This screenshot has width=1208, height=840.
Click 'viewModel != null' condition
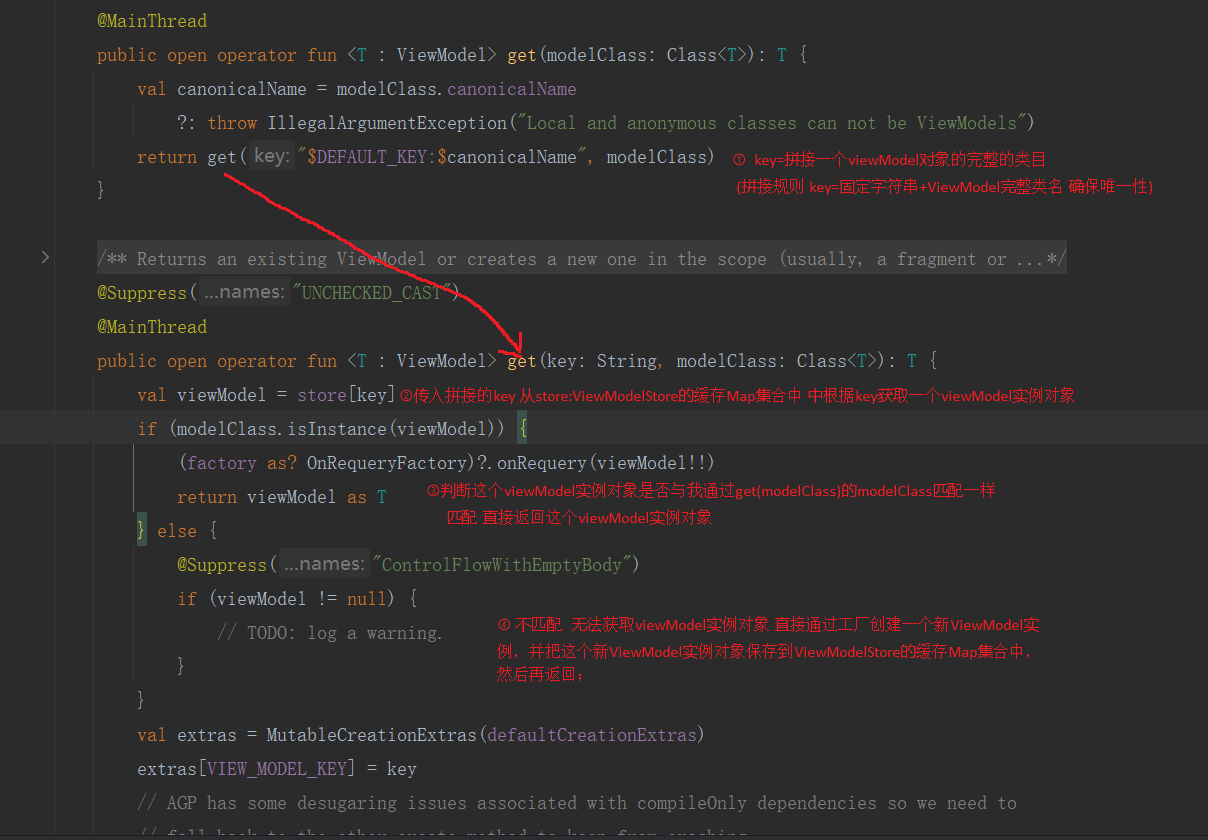302,599
